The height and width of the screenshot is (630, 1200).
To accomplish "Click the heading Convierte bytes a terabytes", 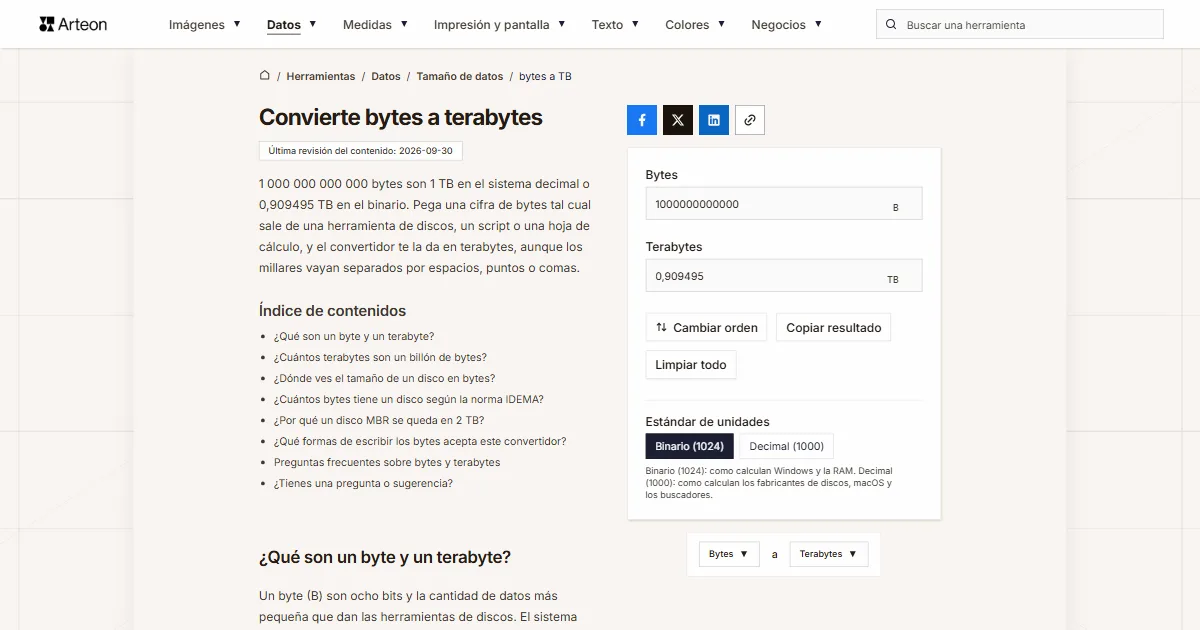I will 401,117.
